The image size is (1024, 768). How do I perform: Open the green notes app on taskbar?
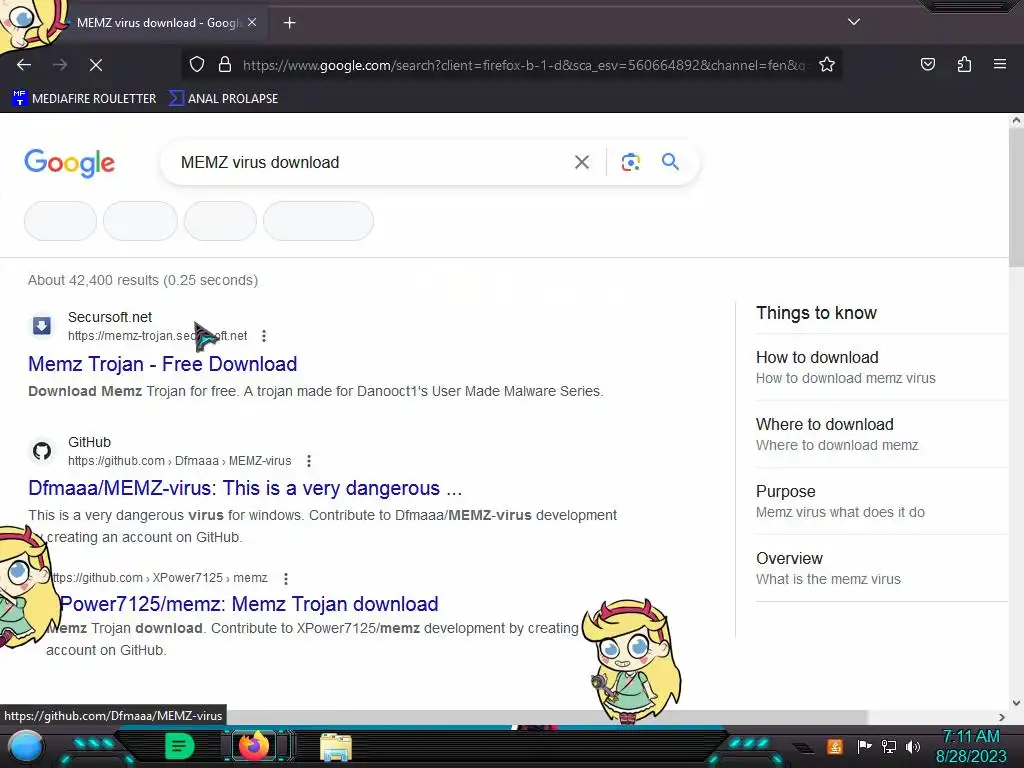[180, 746]
